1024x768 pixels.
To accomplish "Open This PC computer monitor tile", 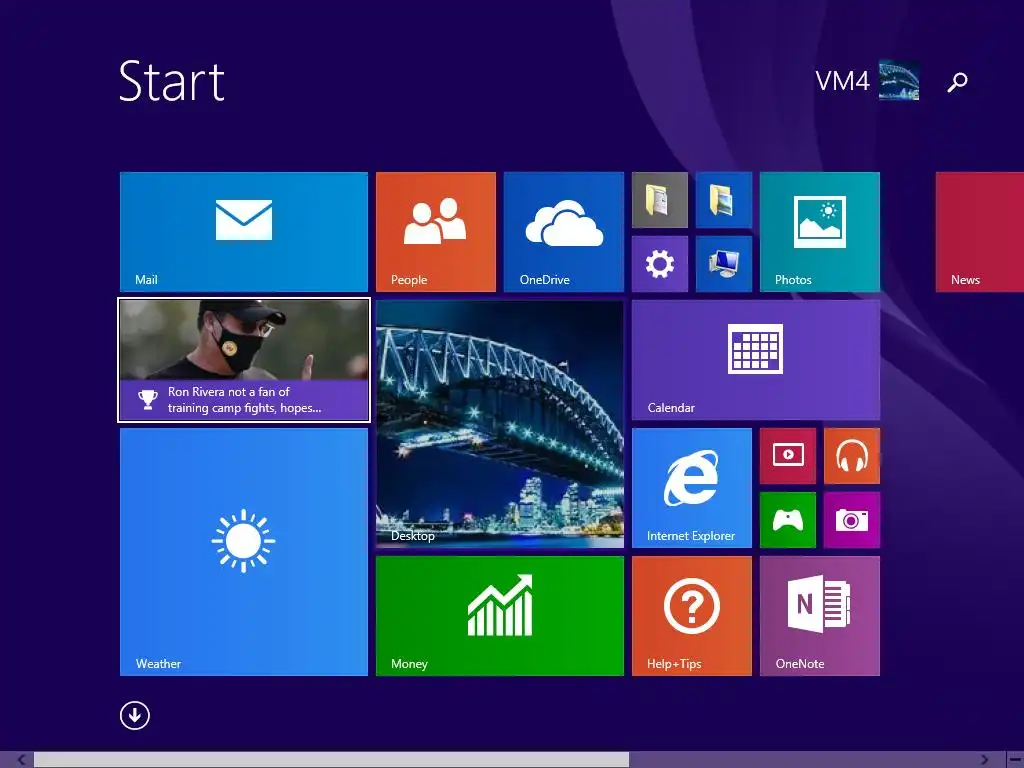I will click(724, 264).
